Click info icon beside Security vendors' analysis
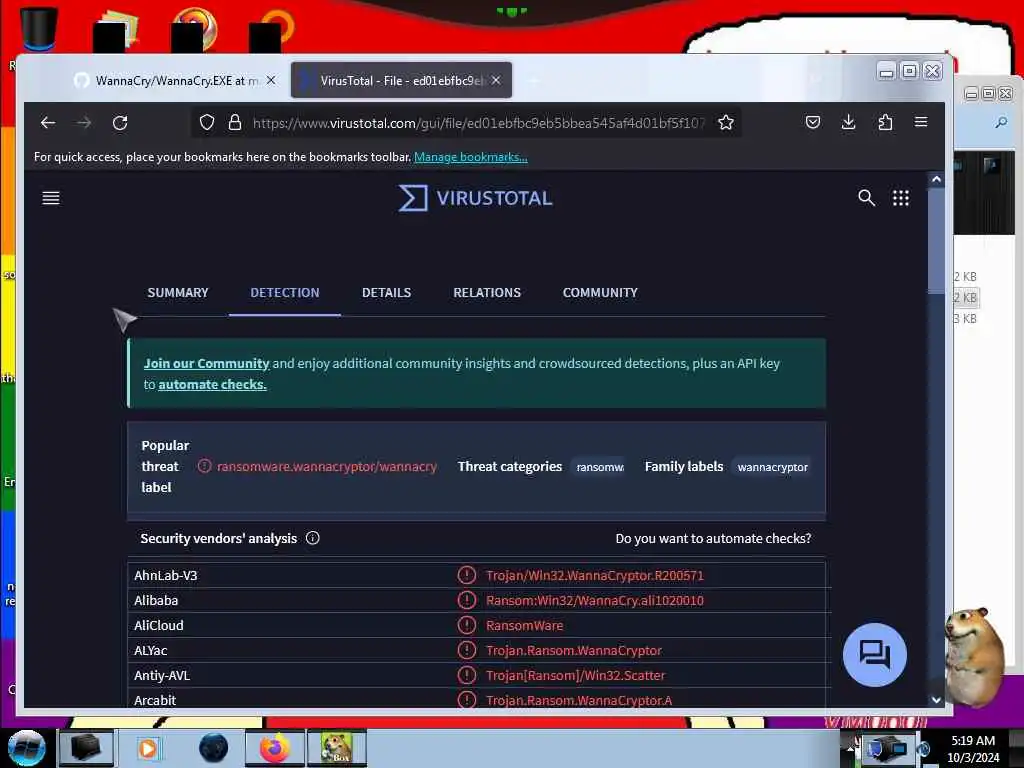1024x768 pixels. pos(313,538)
